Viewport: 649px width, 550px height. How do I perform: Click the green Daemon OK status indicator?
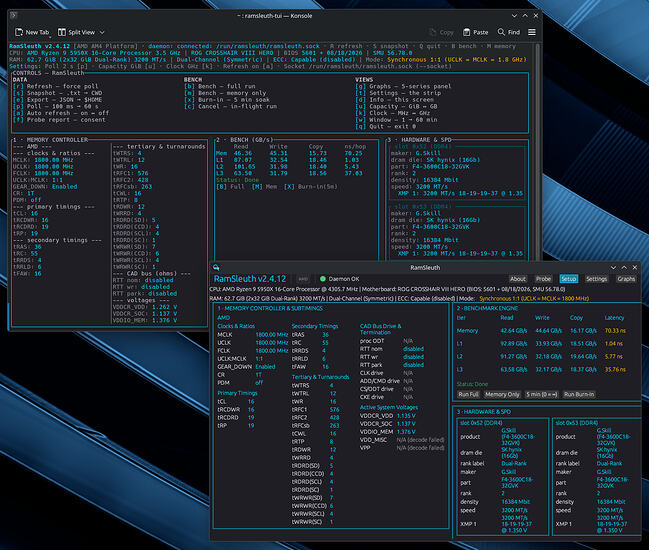(323, 279)
